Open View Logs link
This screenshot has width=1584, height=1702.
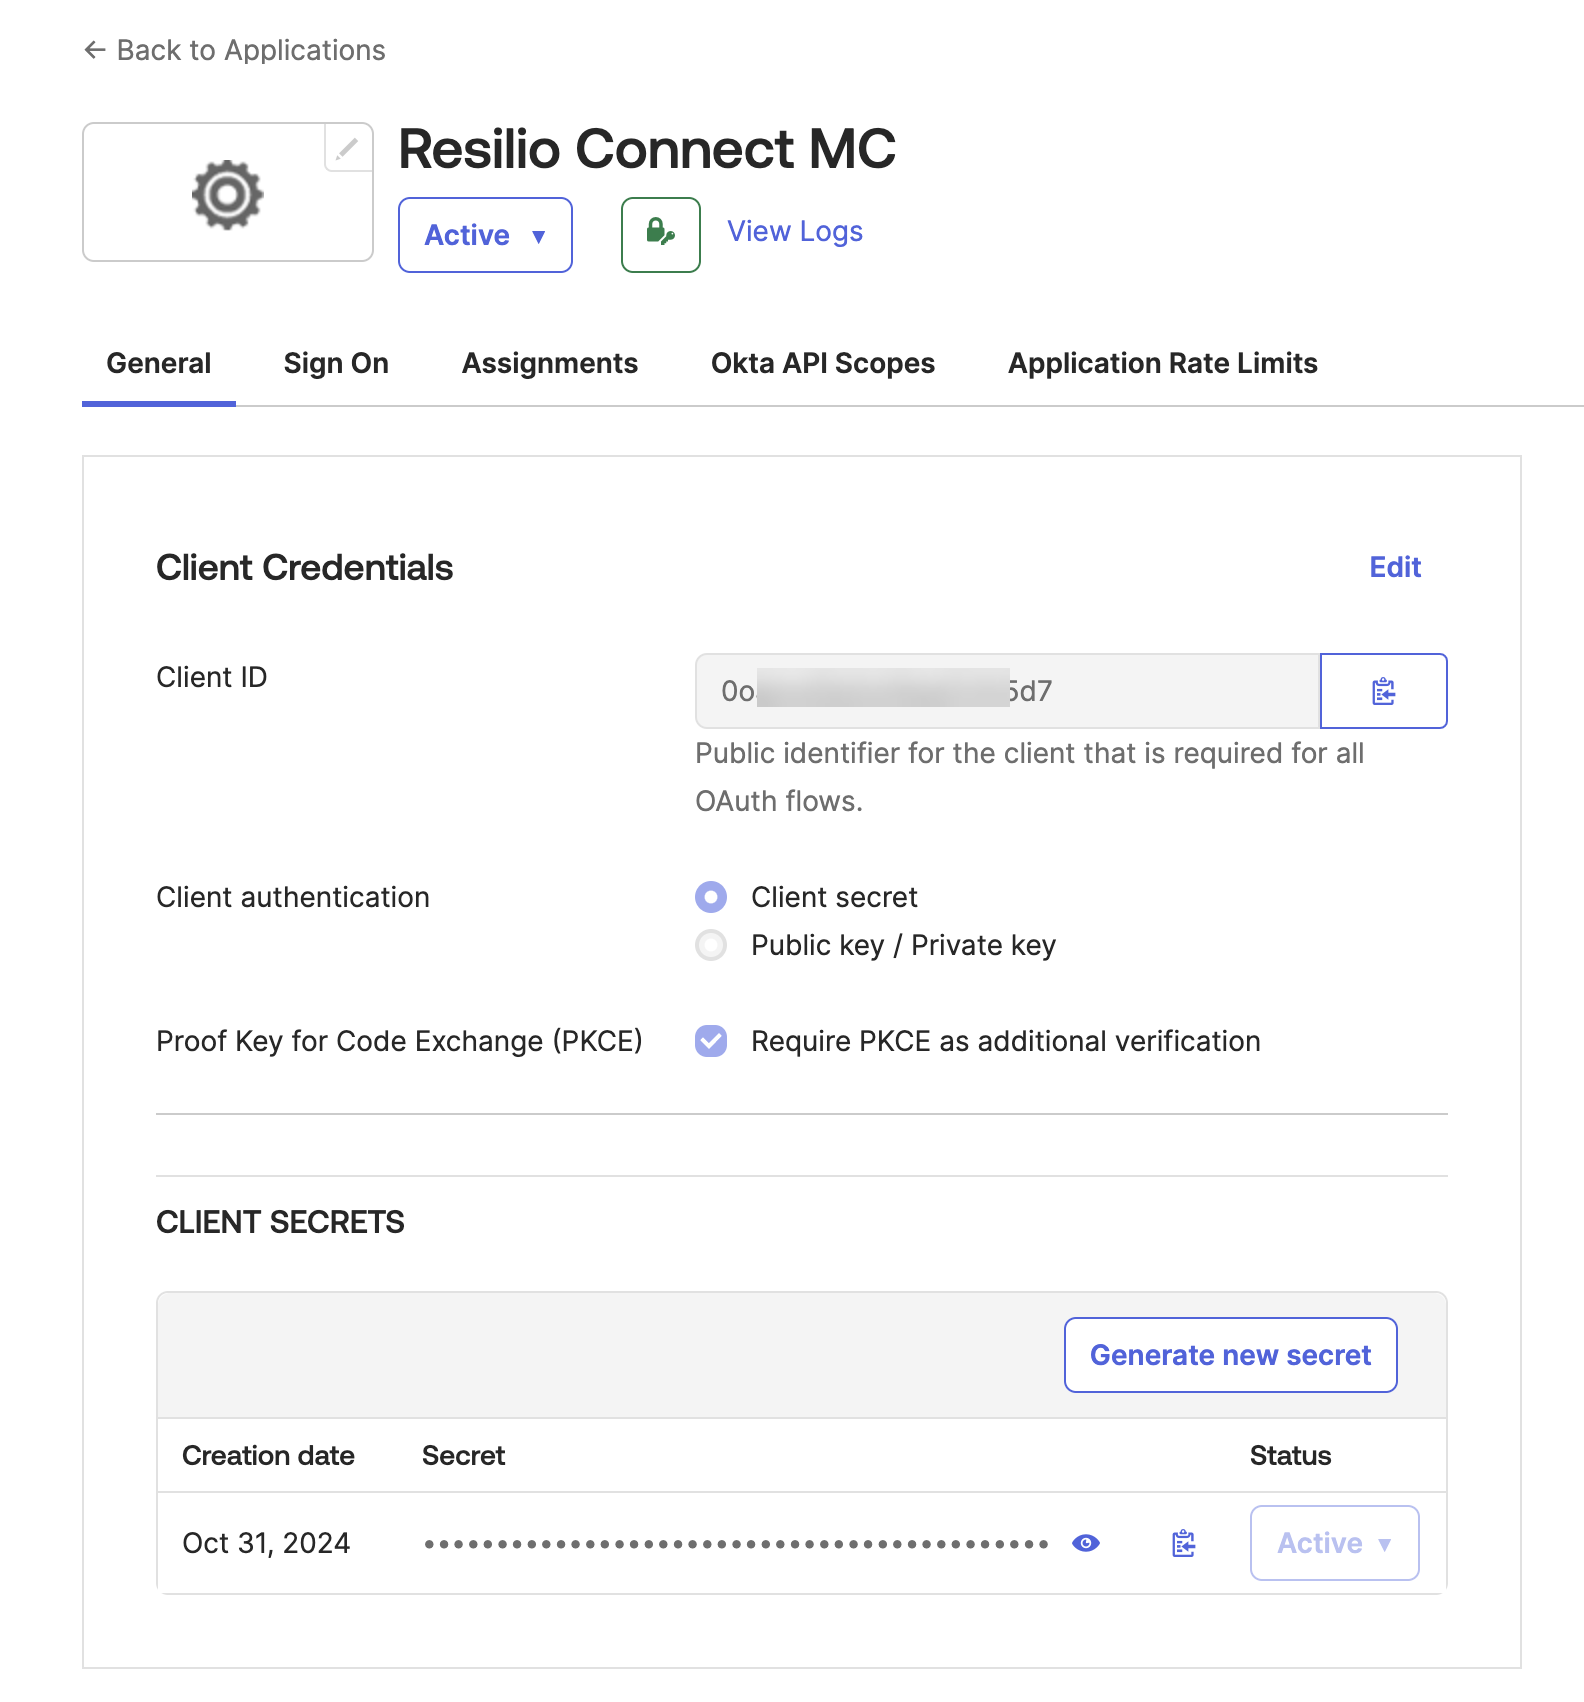795,231
